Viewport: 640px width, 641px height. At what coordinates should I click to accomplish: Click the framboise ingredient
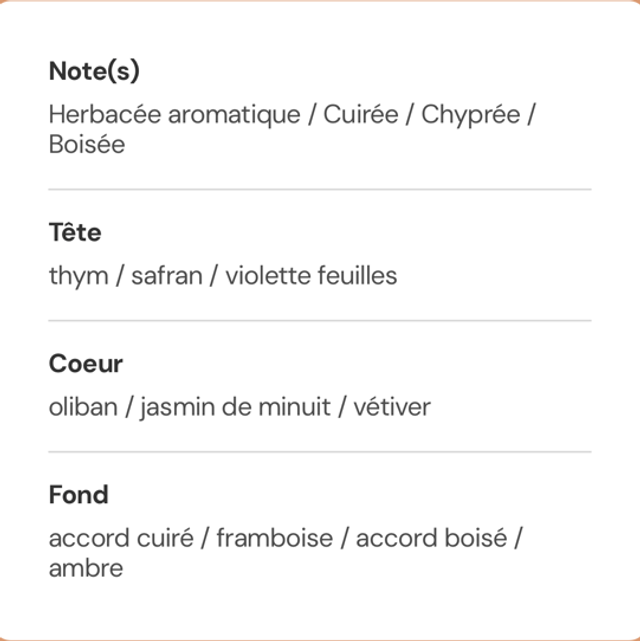coord(274,538)
